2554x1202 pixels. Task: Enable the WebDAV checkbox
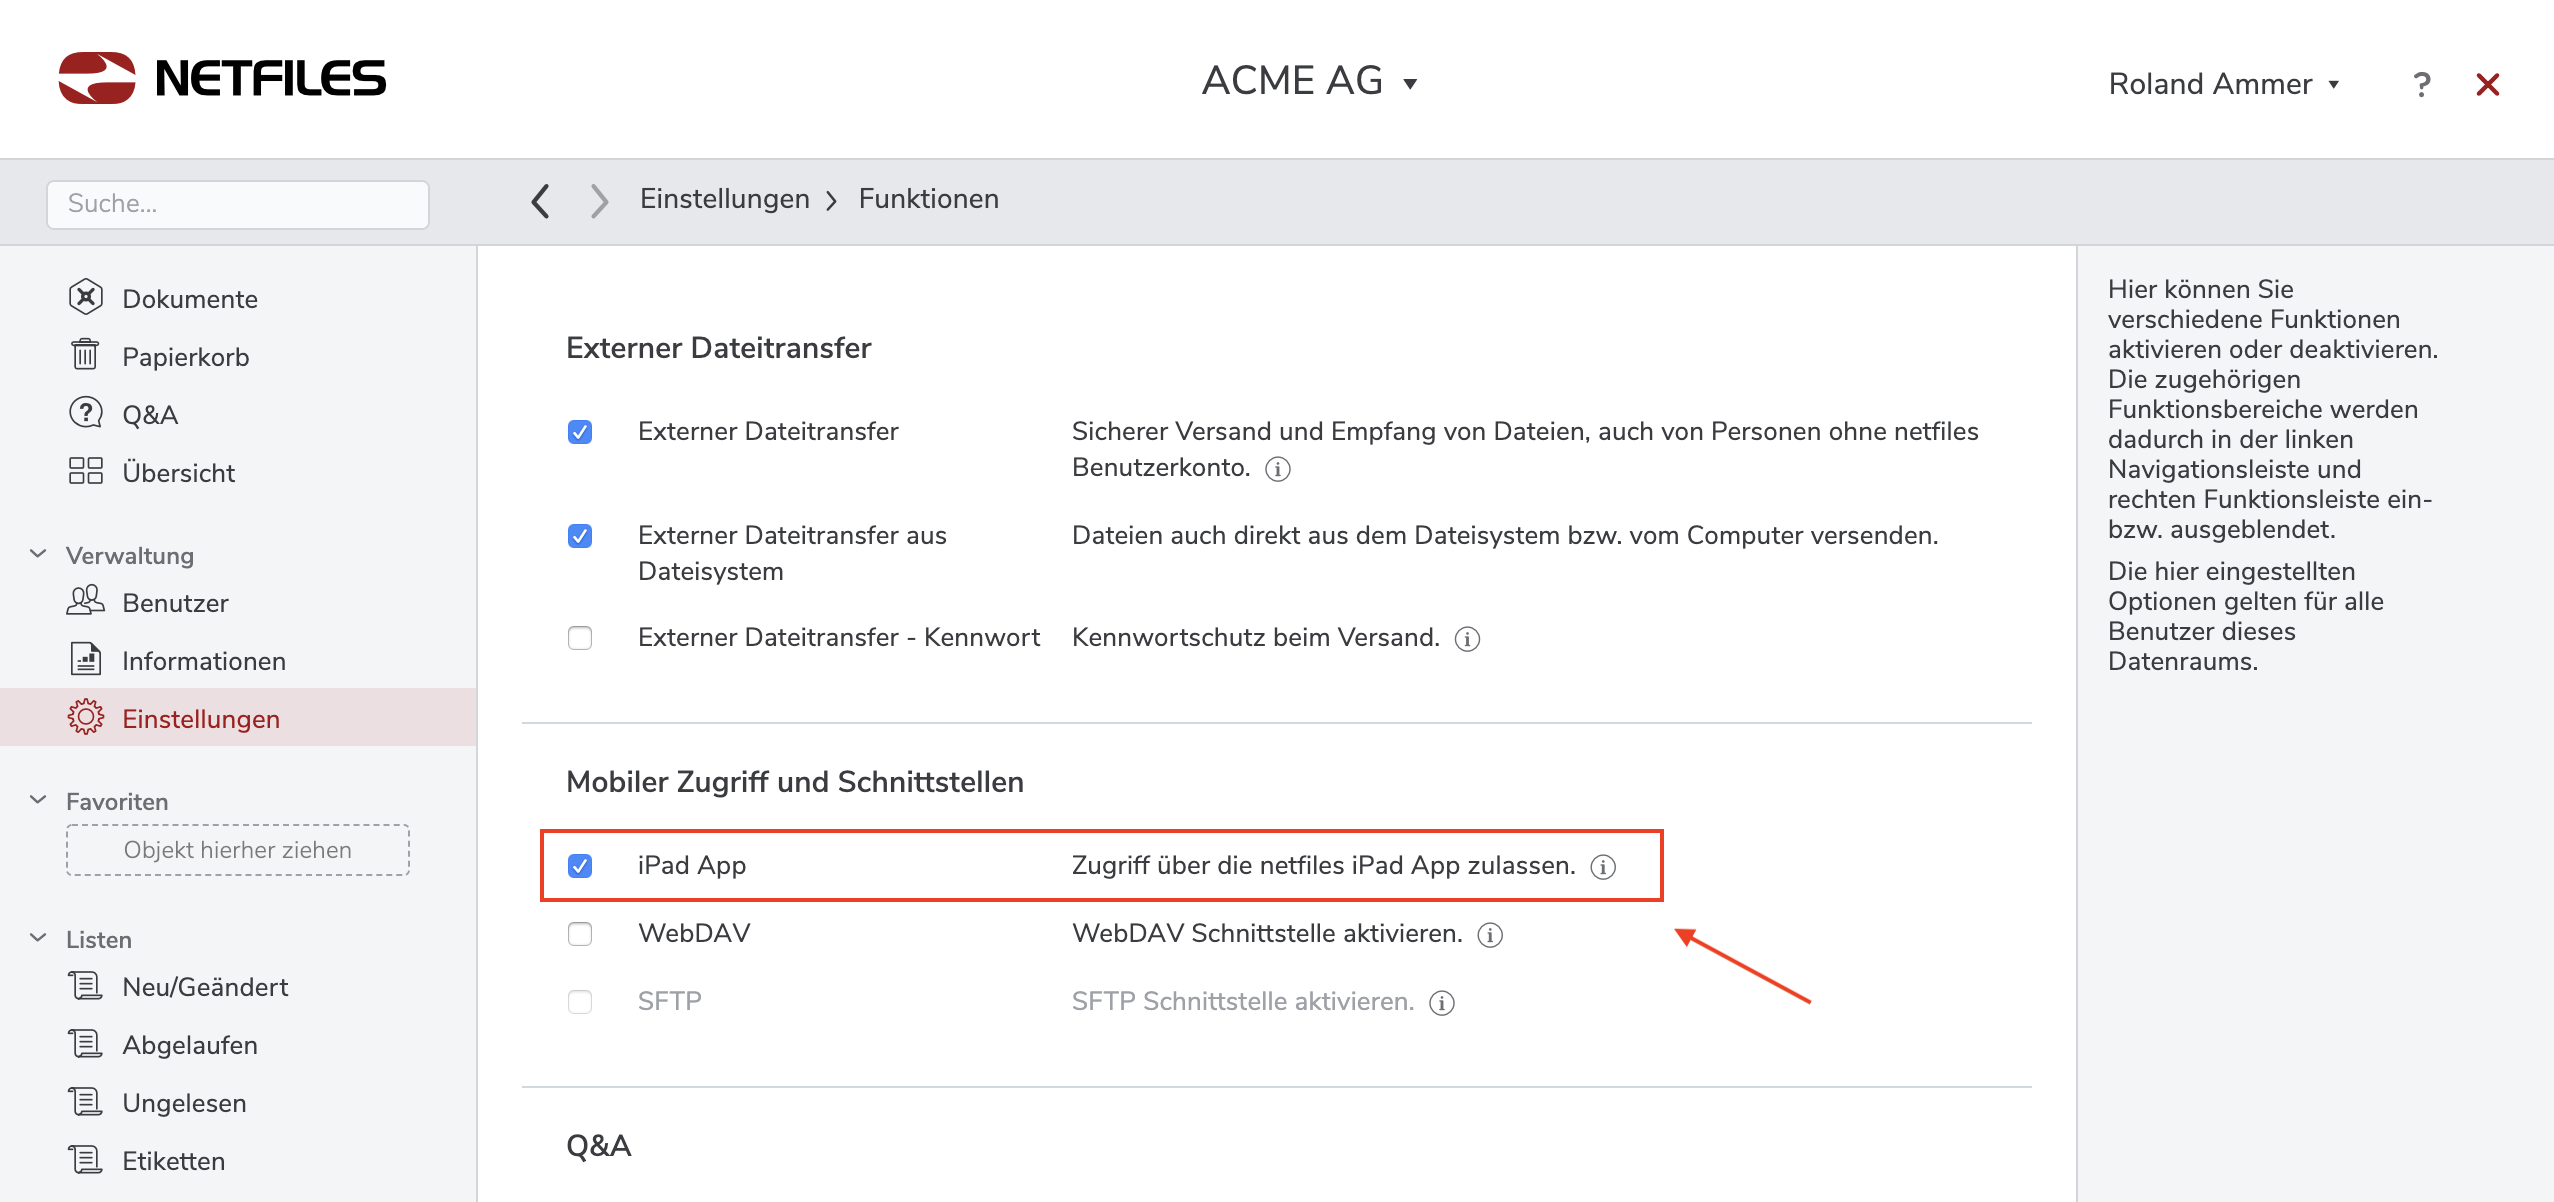[580, 934]
